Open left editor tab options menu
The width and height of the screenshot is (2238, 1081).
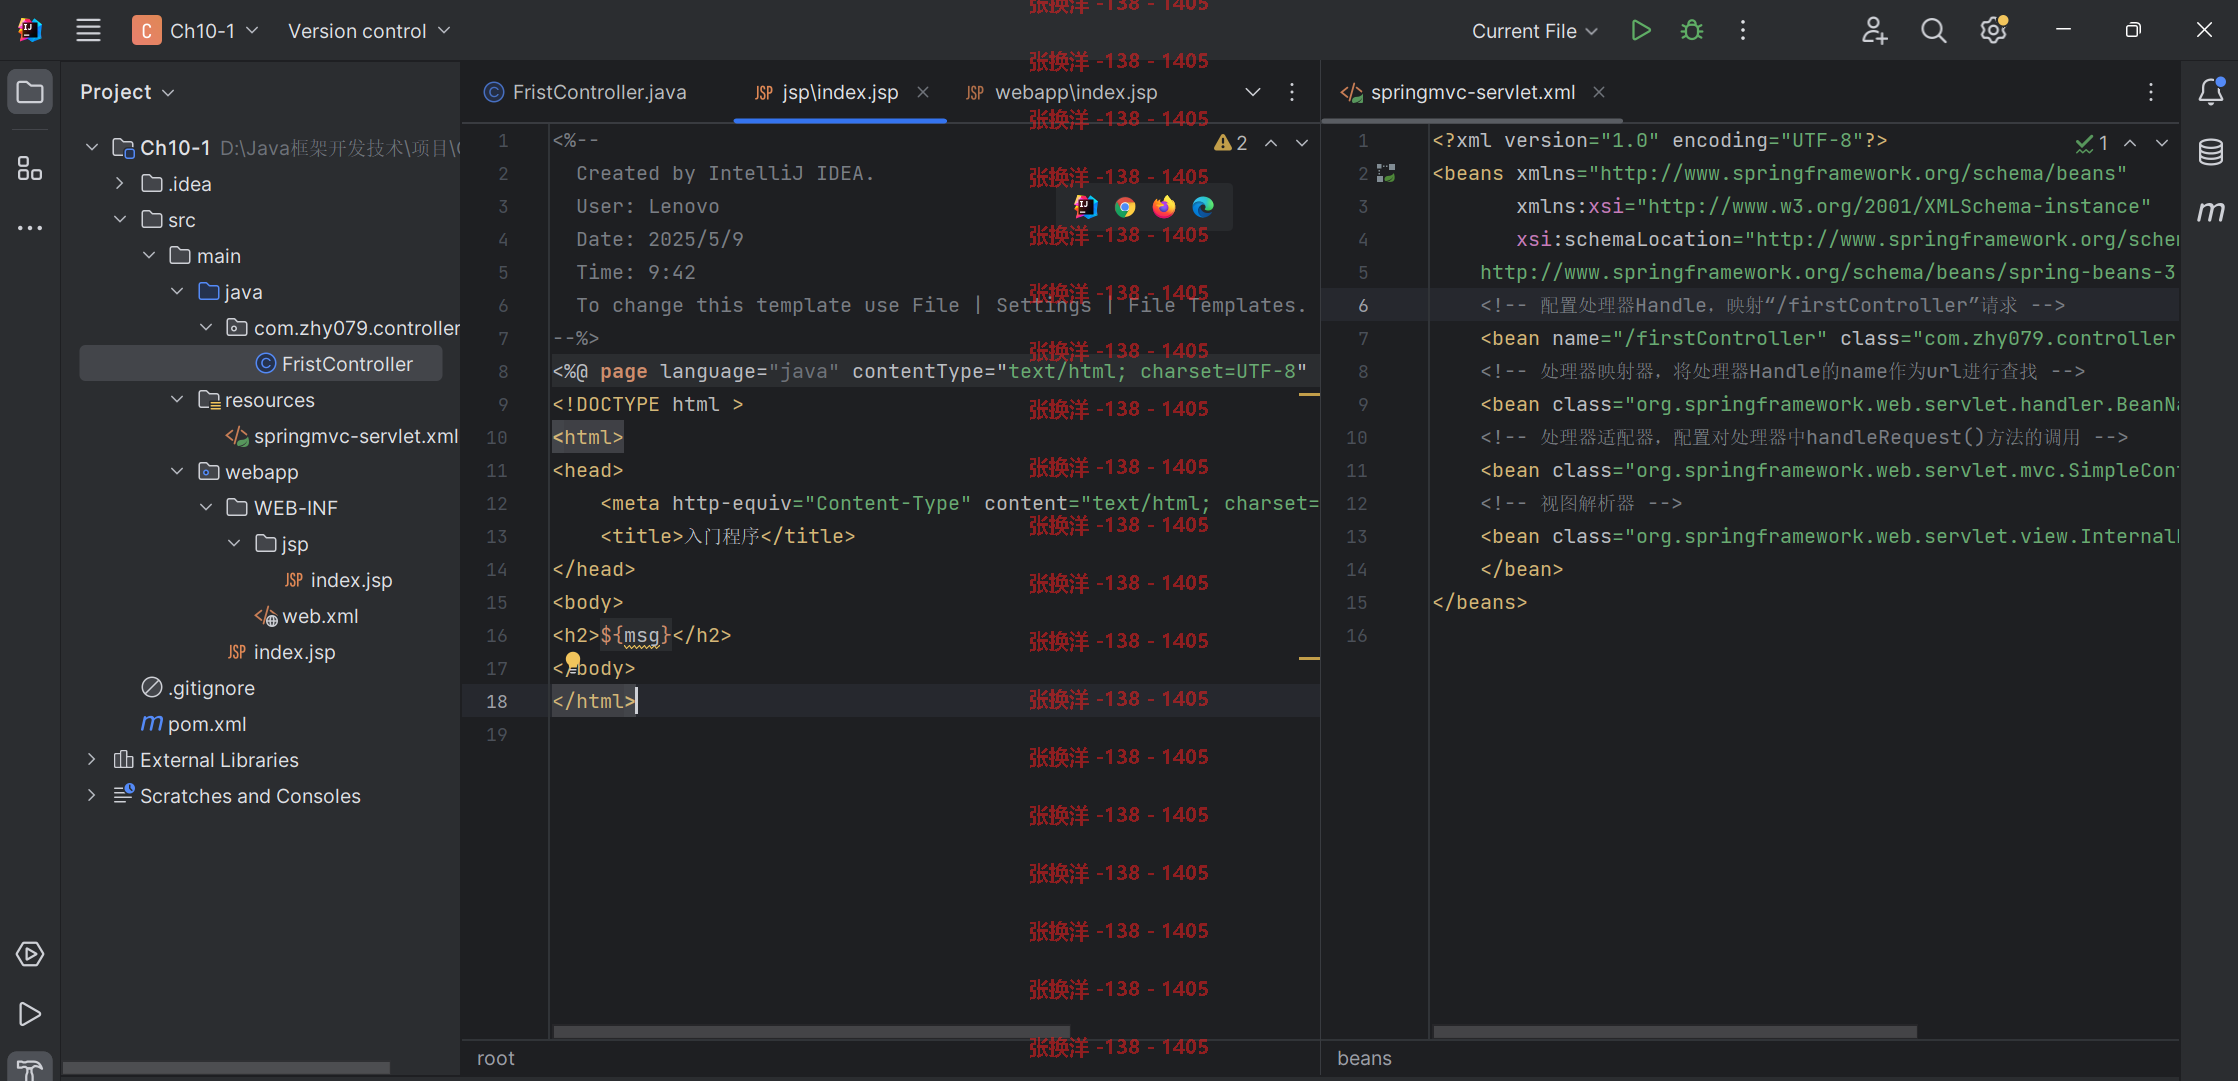(1292, 92)
